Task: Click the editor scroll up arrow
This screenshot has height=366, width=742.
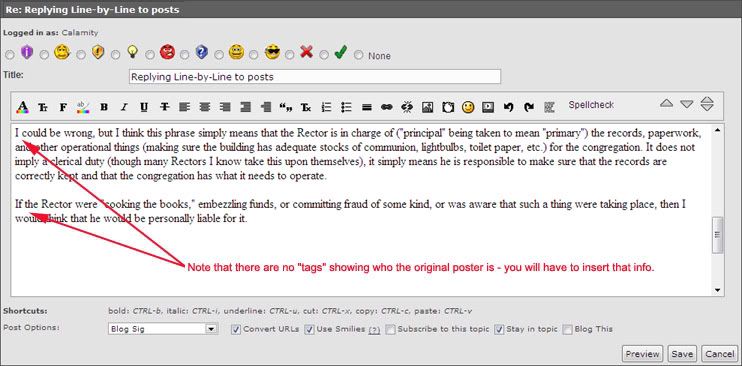Action: pyautogui.click(x=718, y=130)
